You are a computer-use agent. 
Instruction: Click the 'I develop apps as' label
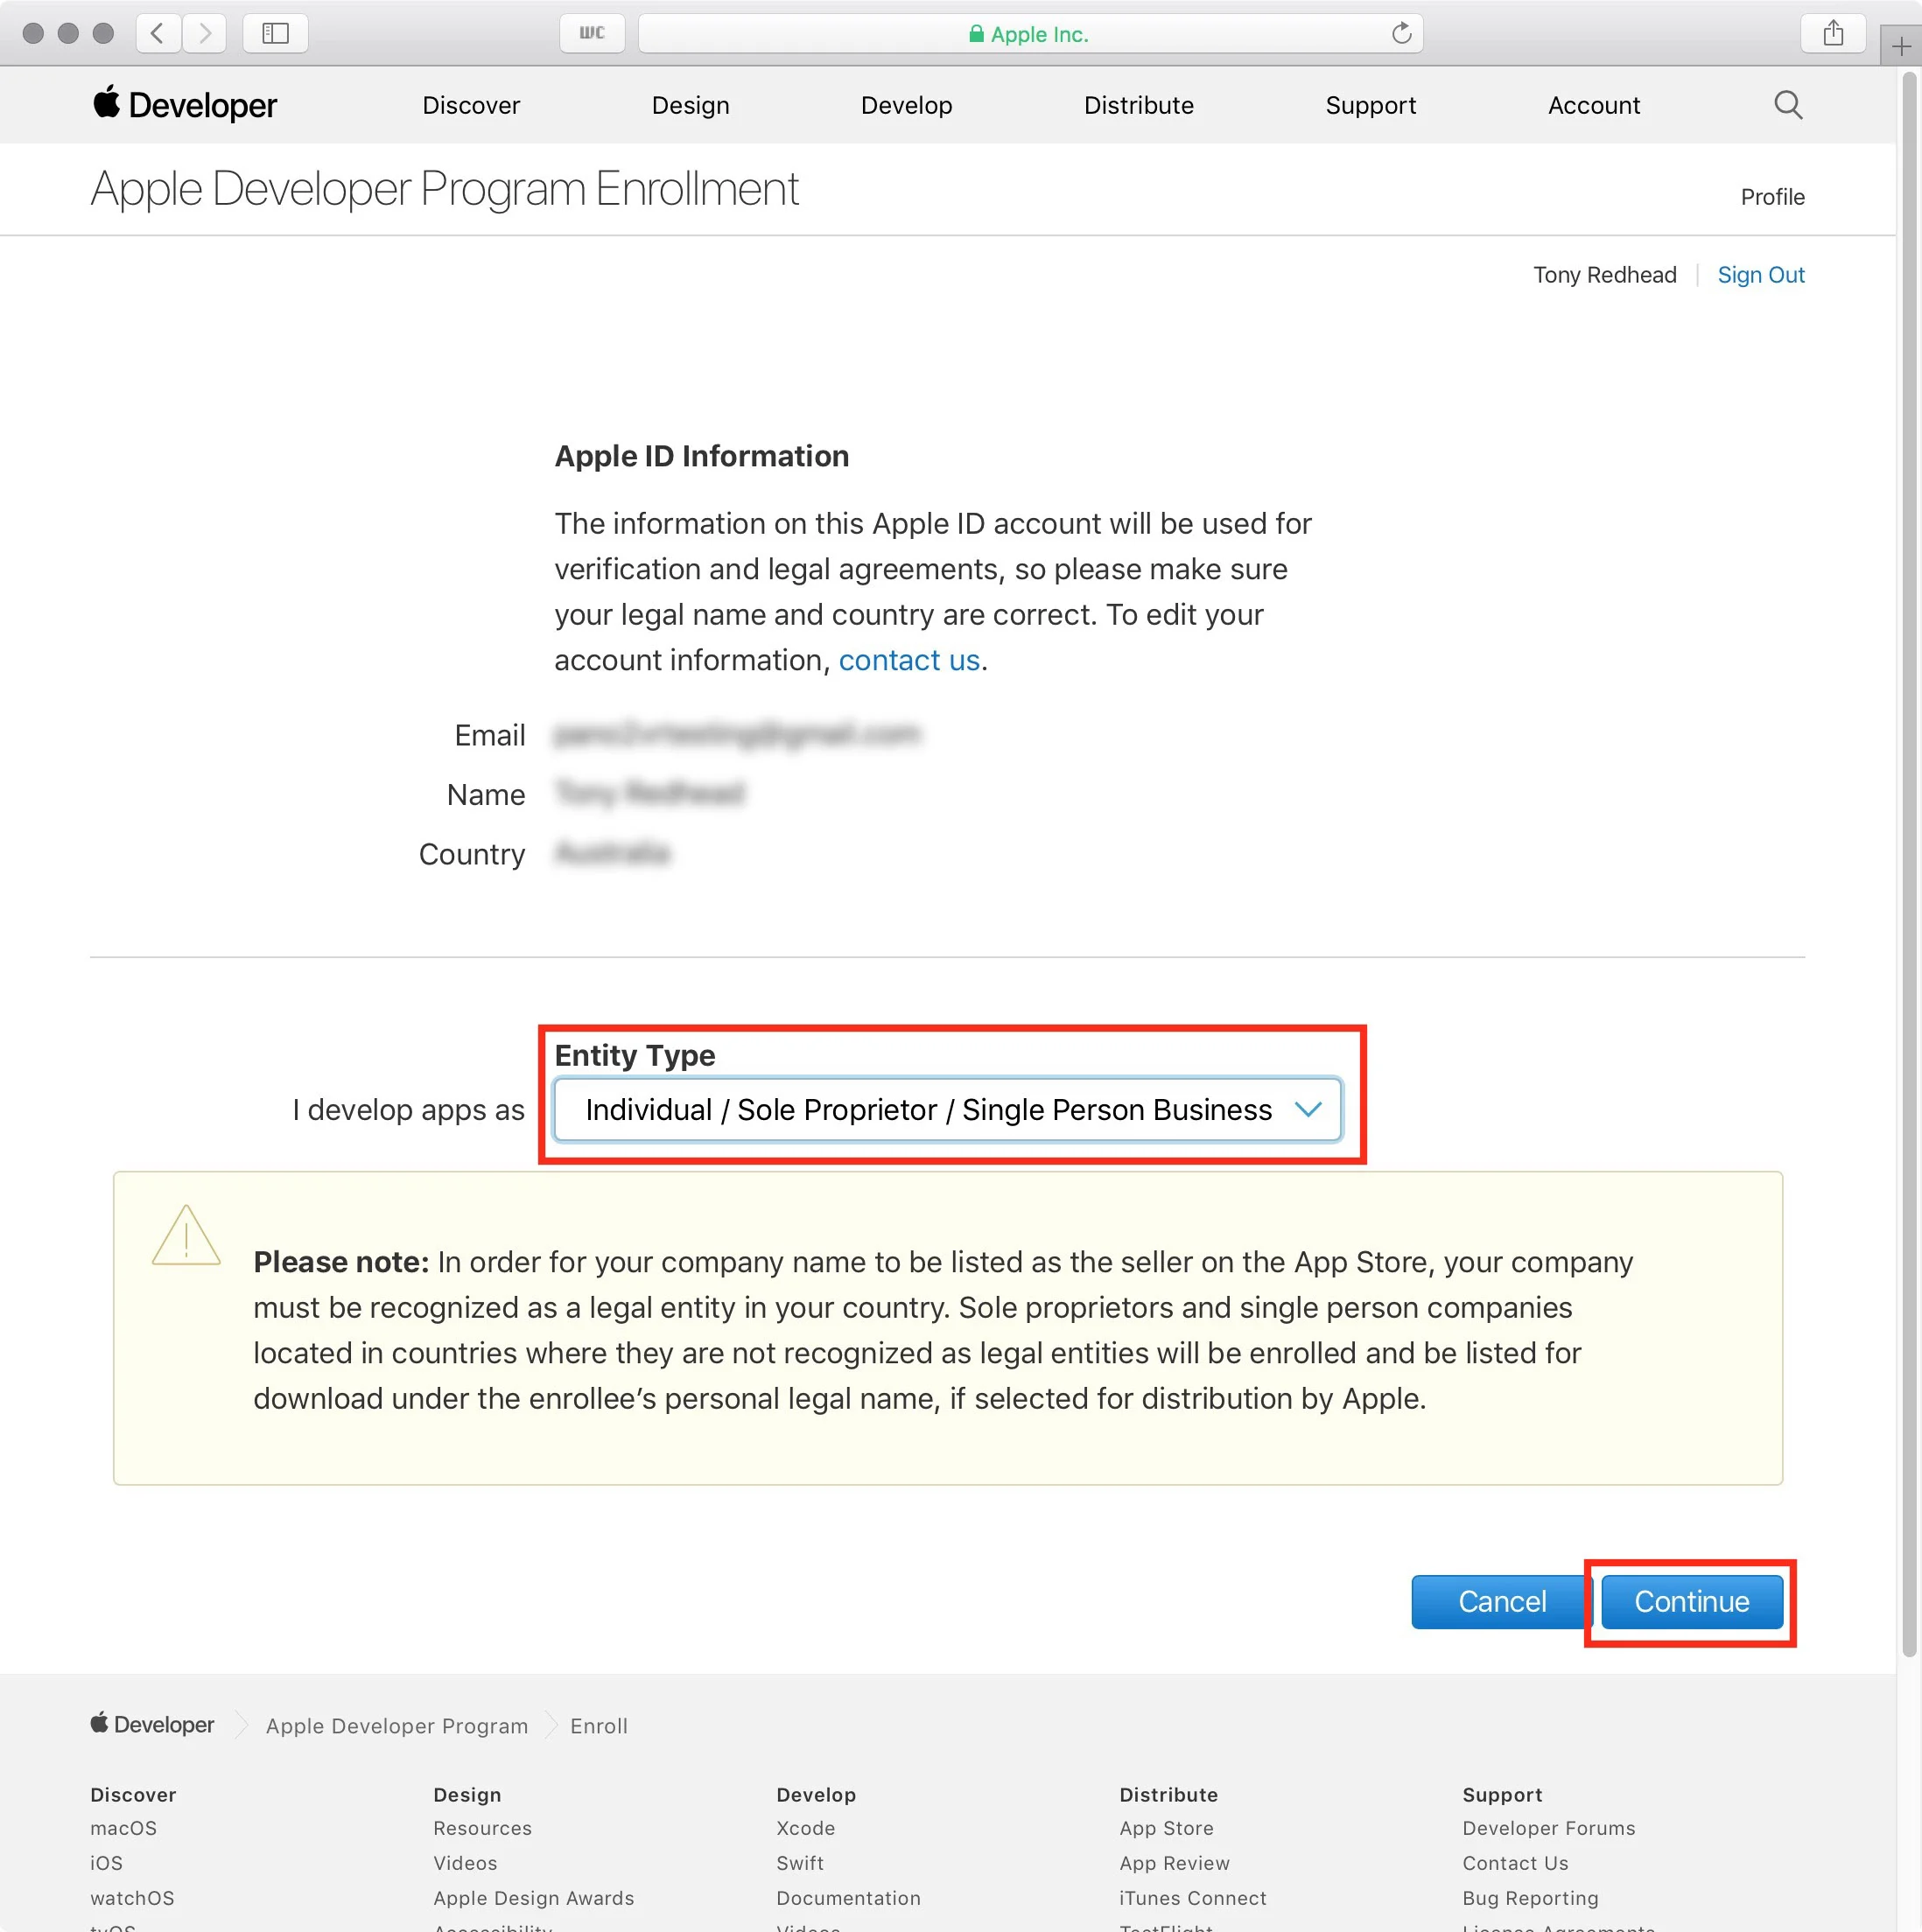(x=408, y=1109)
